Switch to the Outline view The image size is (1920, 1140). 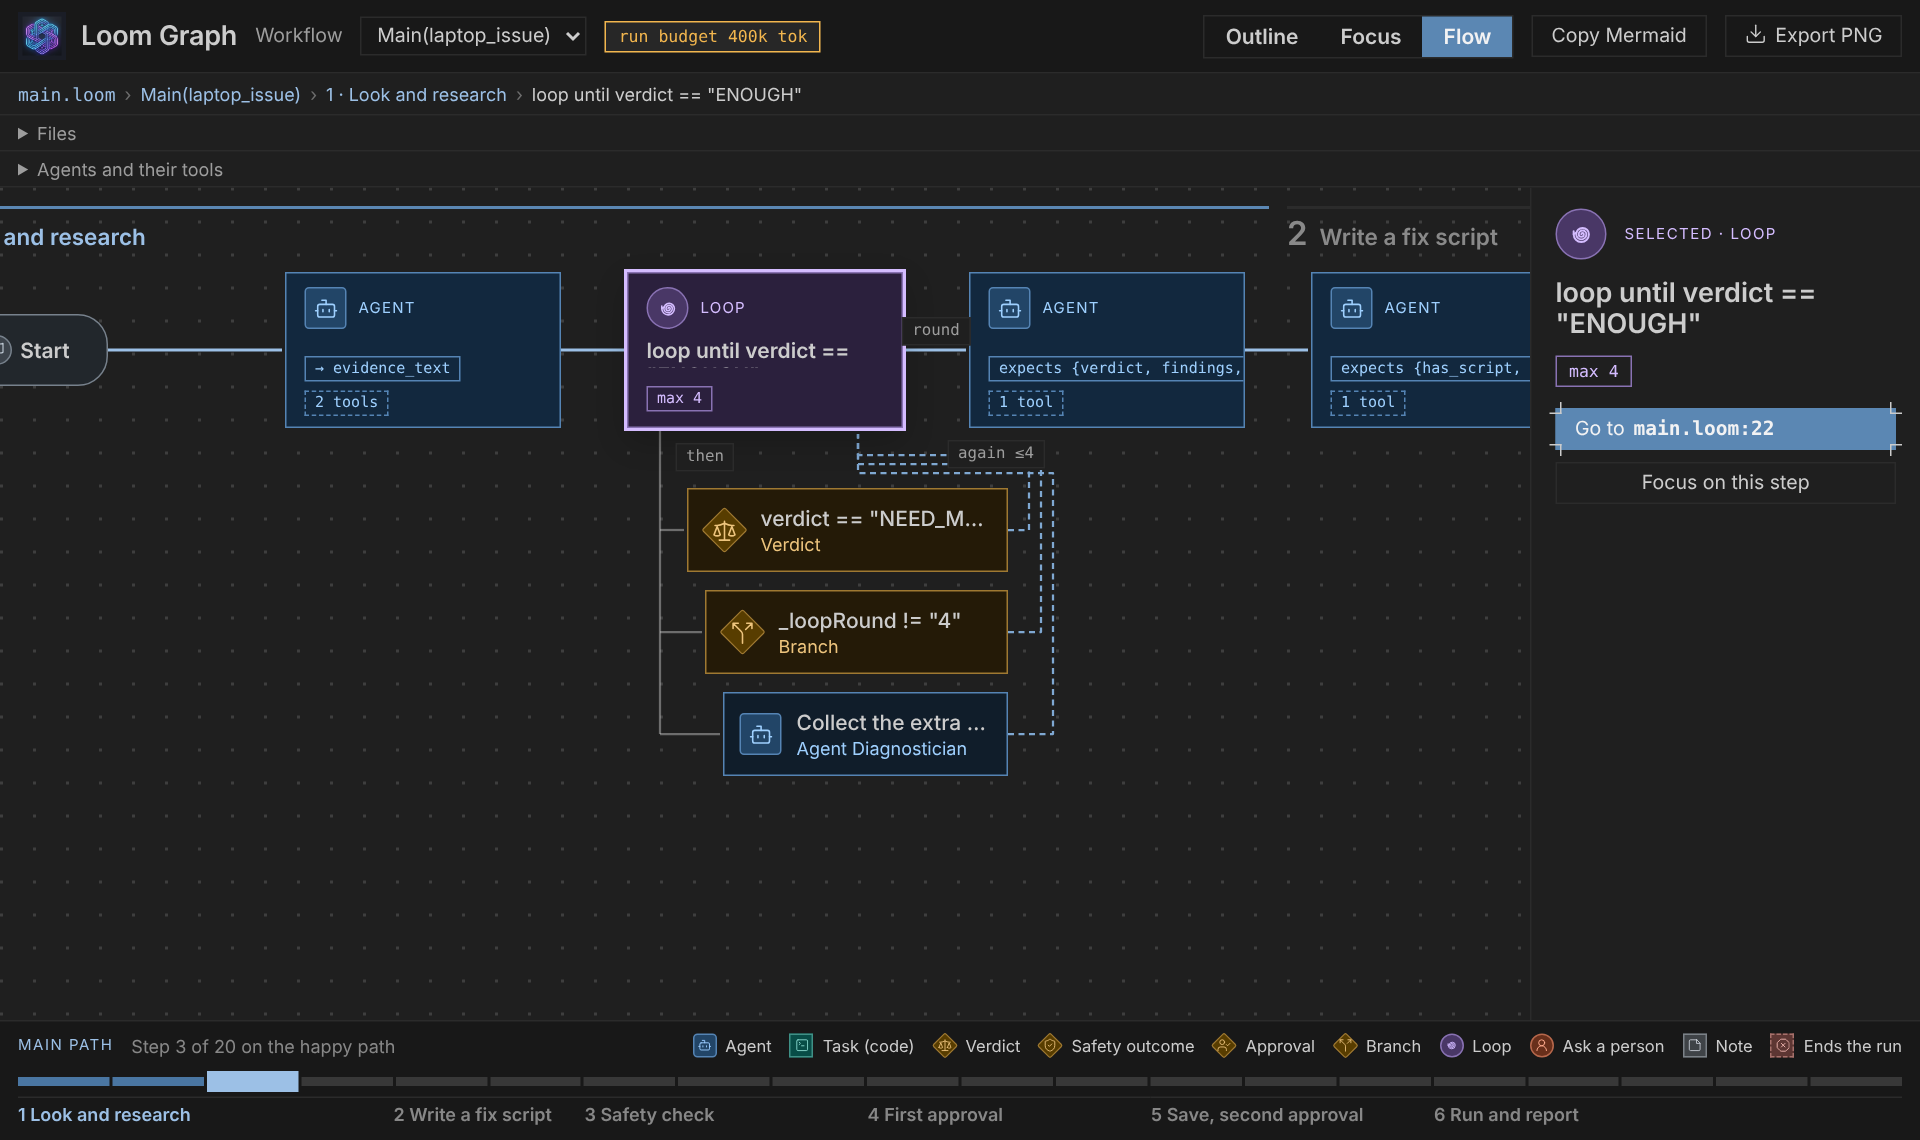[1261, 37]
